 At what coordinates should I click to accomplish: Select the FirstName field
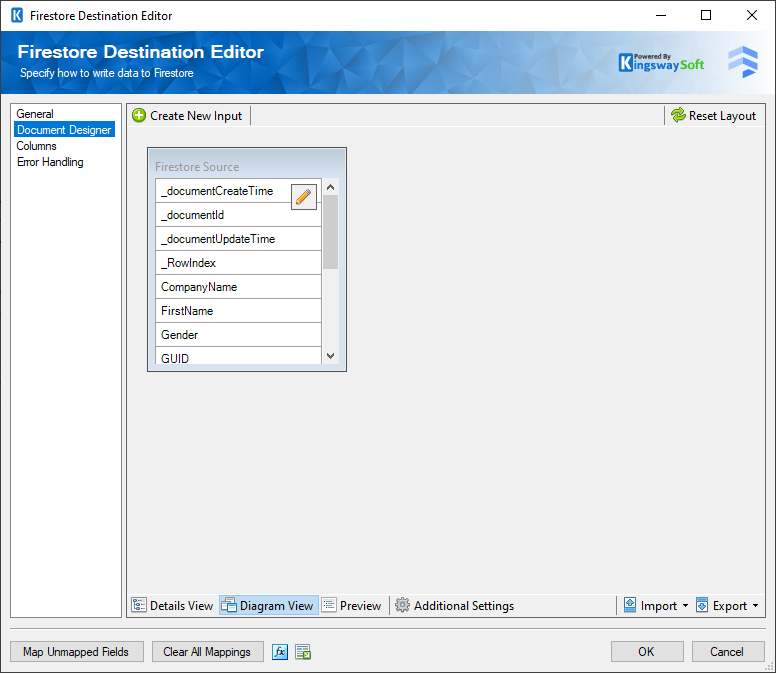click(x=238, y=311)
